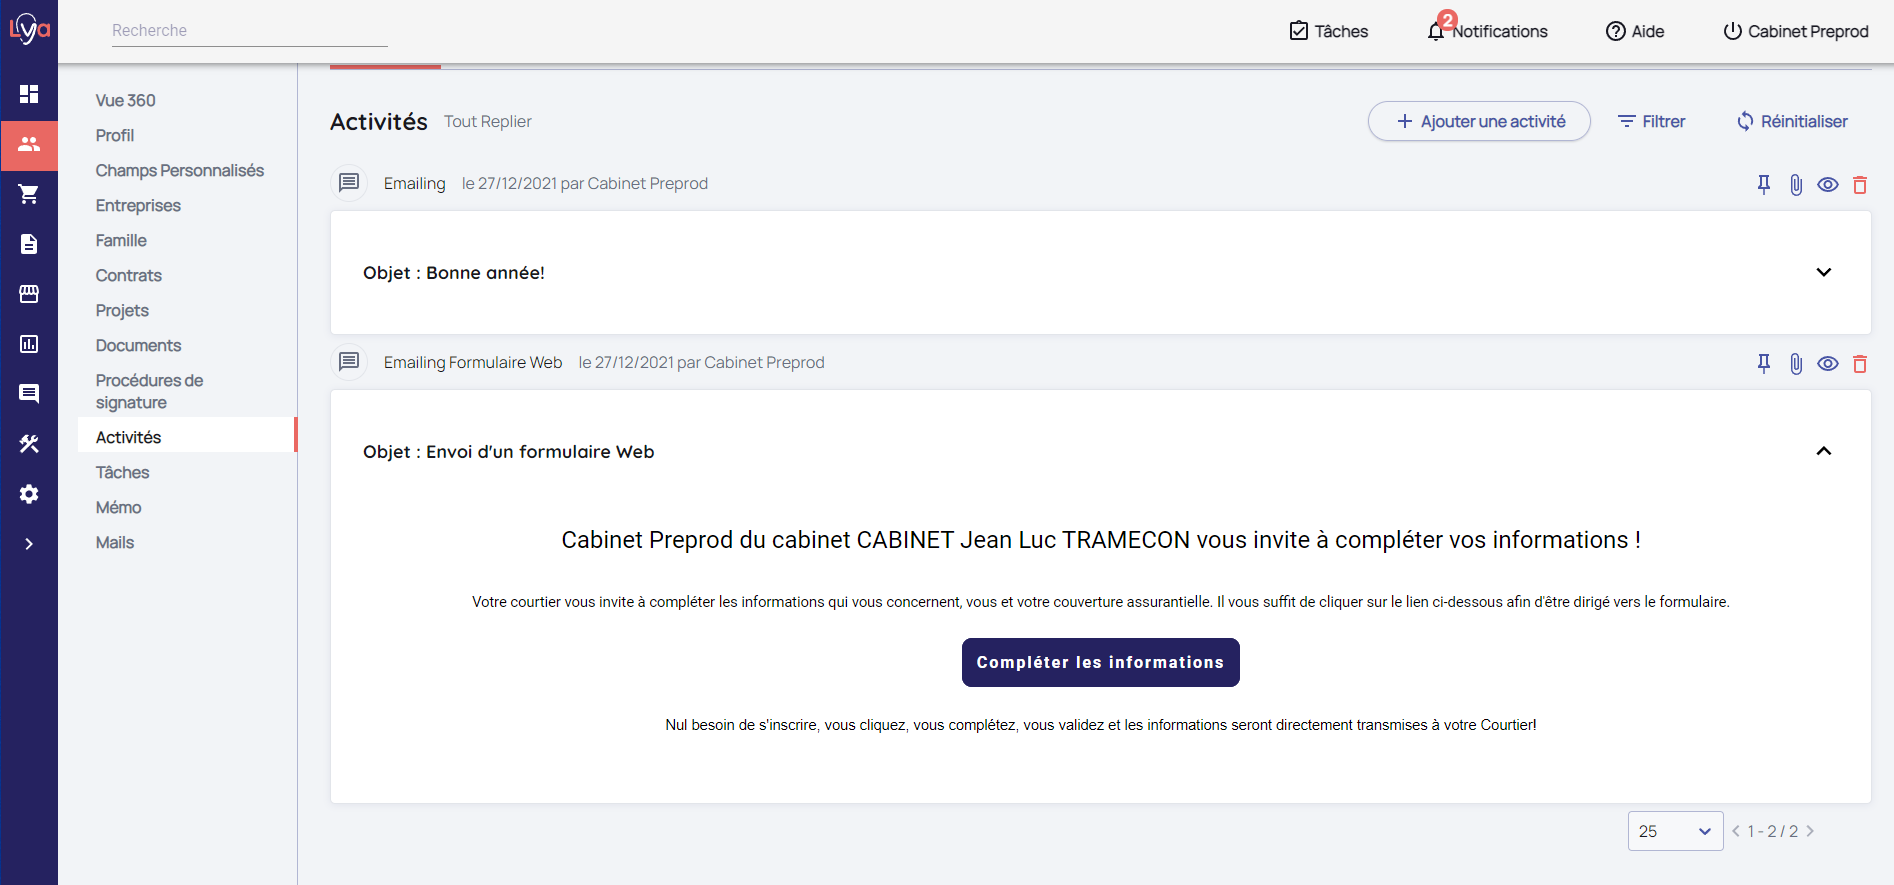The width and height of the screenshot is (1894, 885).
Task: Click the Recherche search field
Action: (x=249, y=30)
